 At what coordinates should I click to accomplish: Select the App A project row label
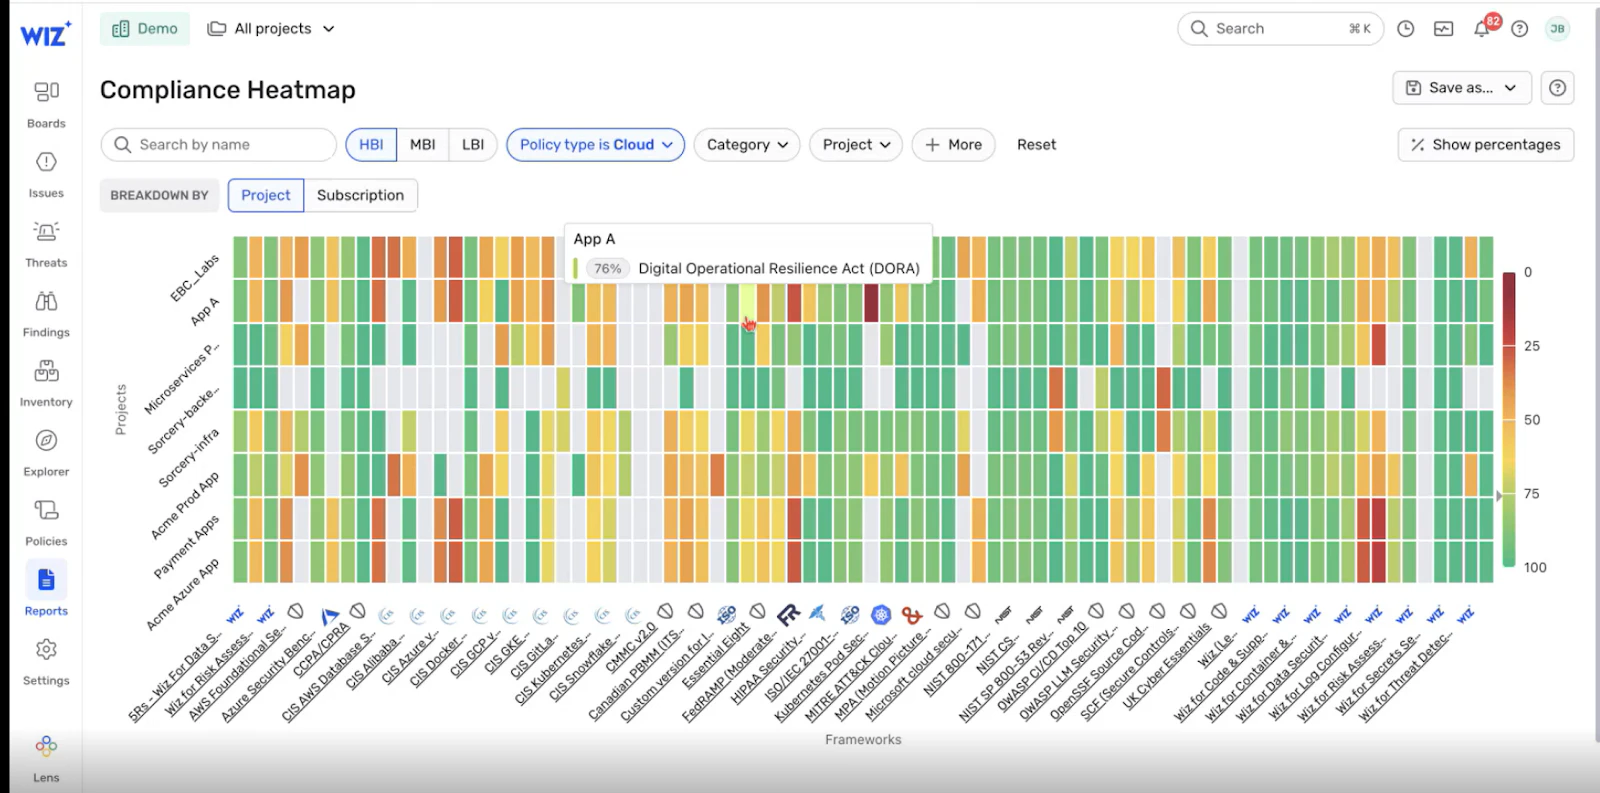204,312
